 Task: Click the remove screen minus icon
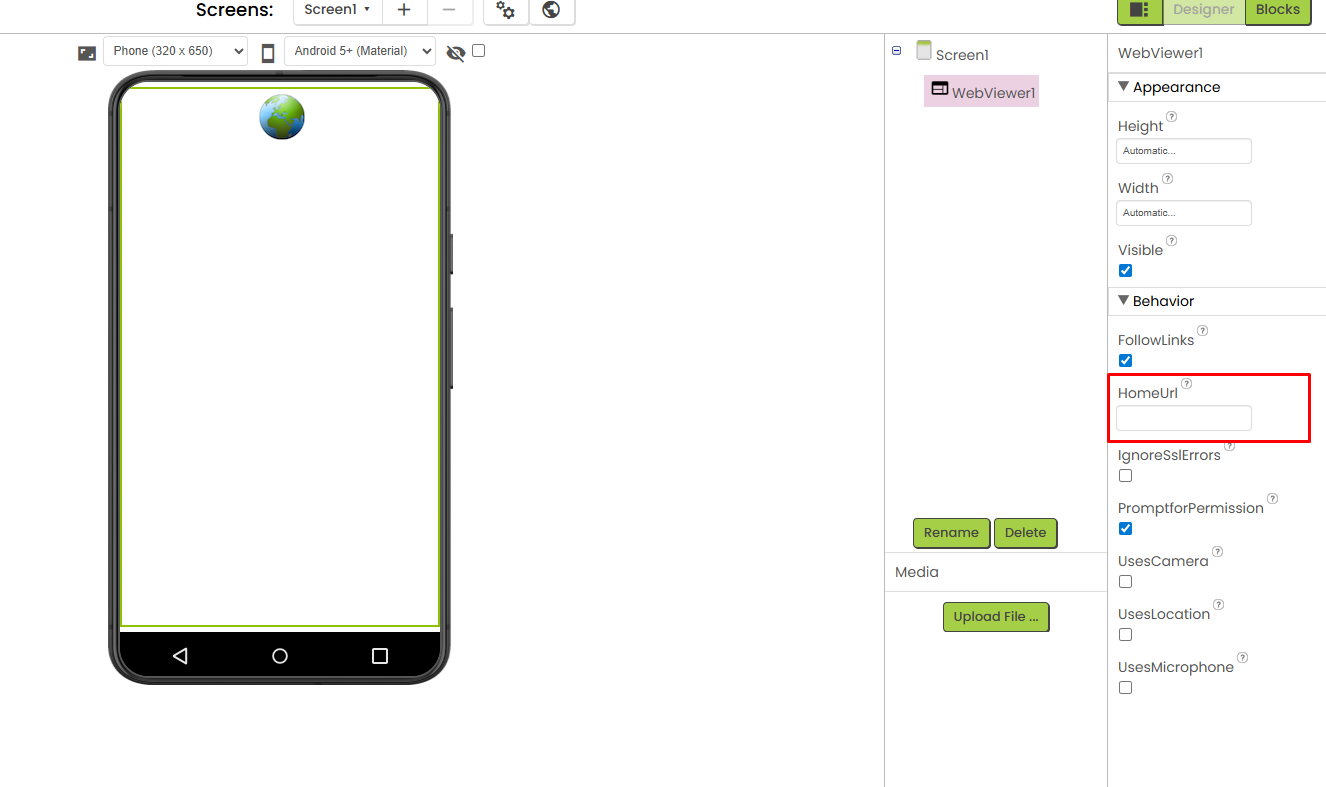click(450, 10)
